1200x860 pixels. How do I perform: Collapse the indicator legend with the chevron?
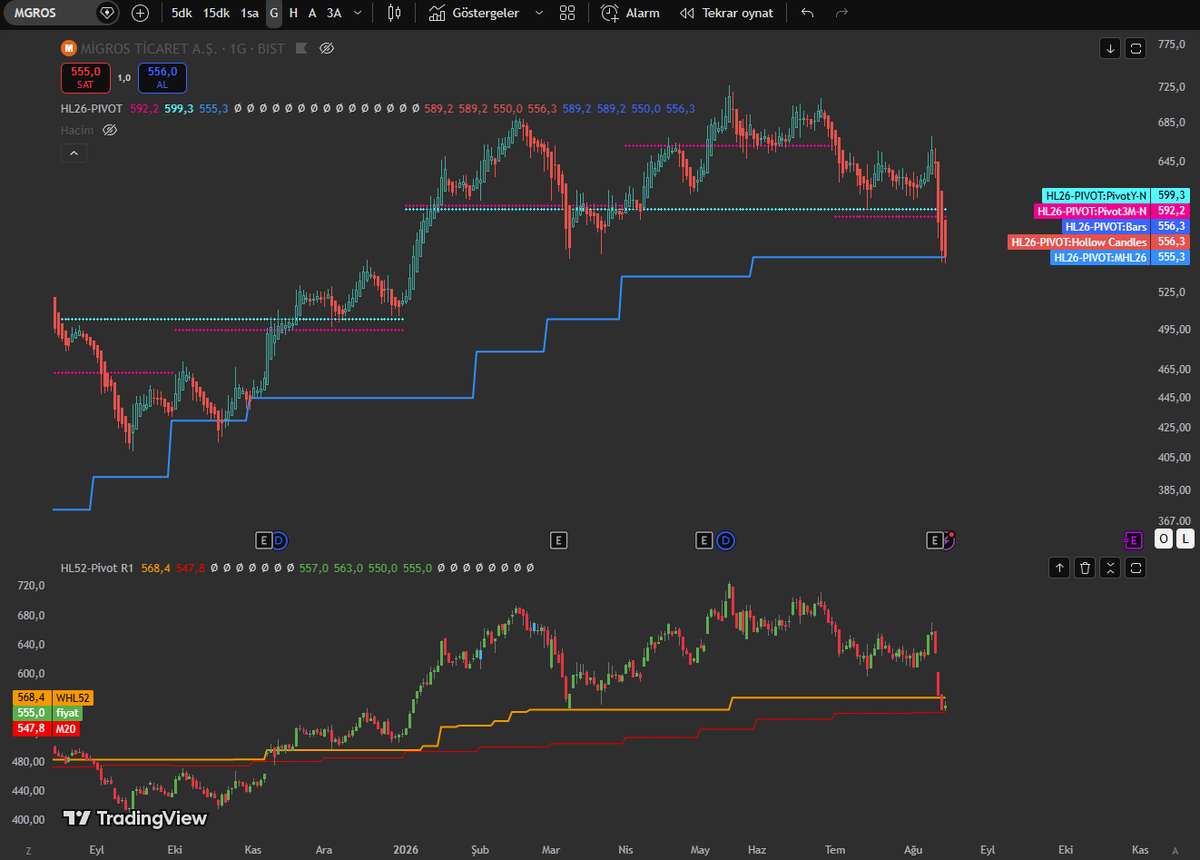pyautogui.click(x=72, y=153)
